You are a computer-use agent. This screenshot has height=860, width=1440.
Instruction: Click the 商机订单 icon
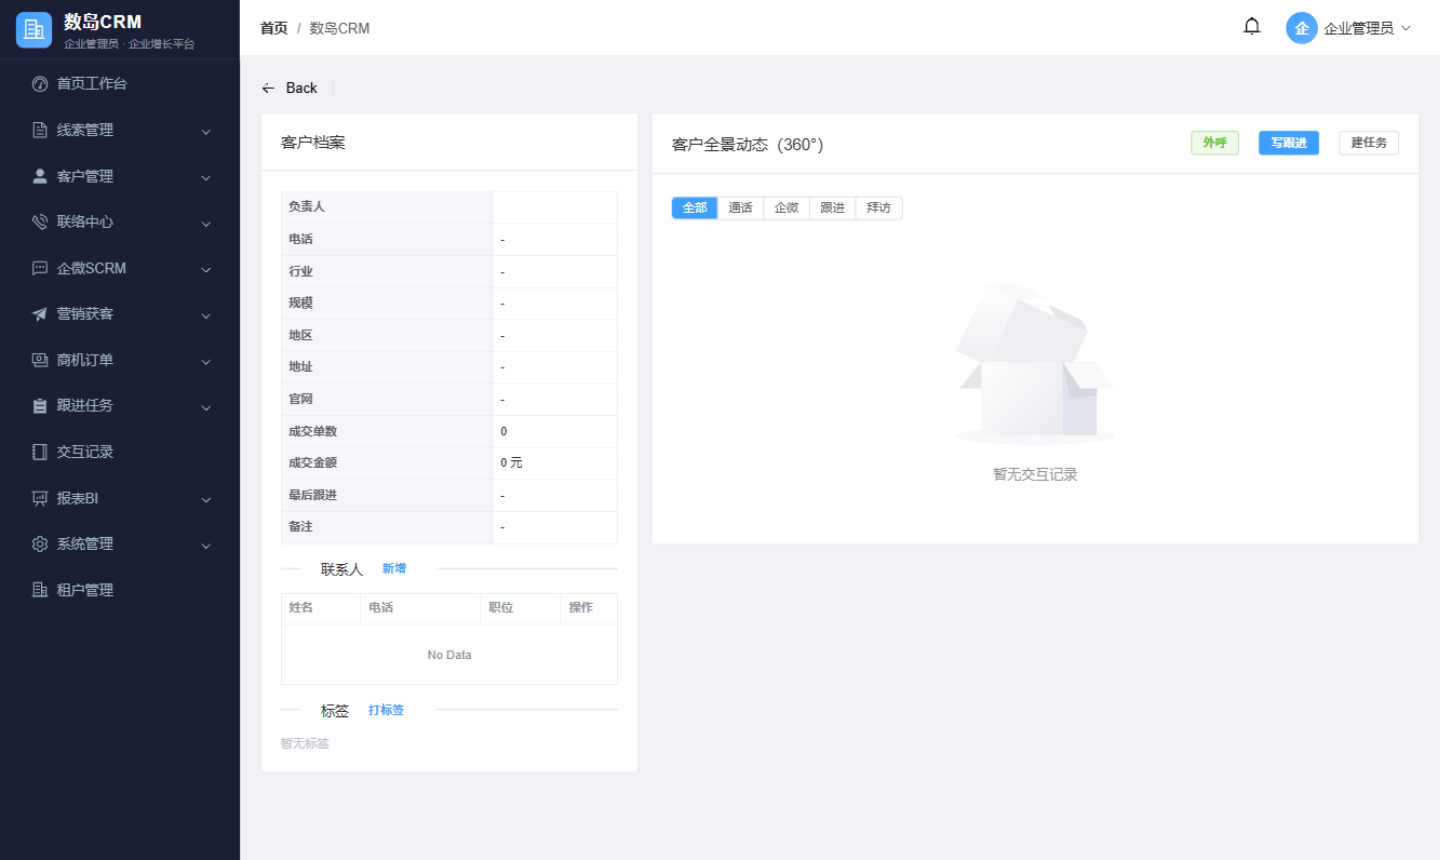click(x=40, y=360)
